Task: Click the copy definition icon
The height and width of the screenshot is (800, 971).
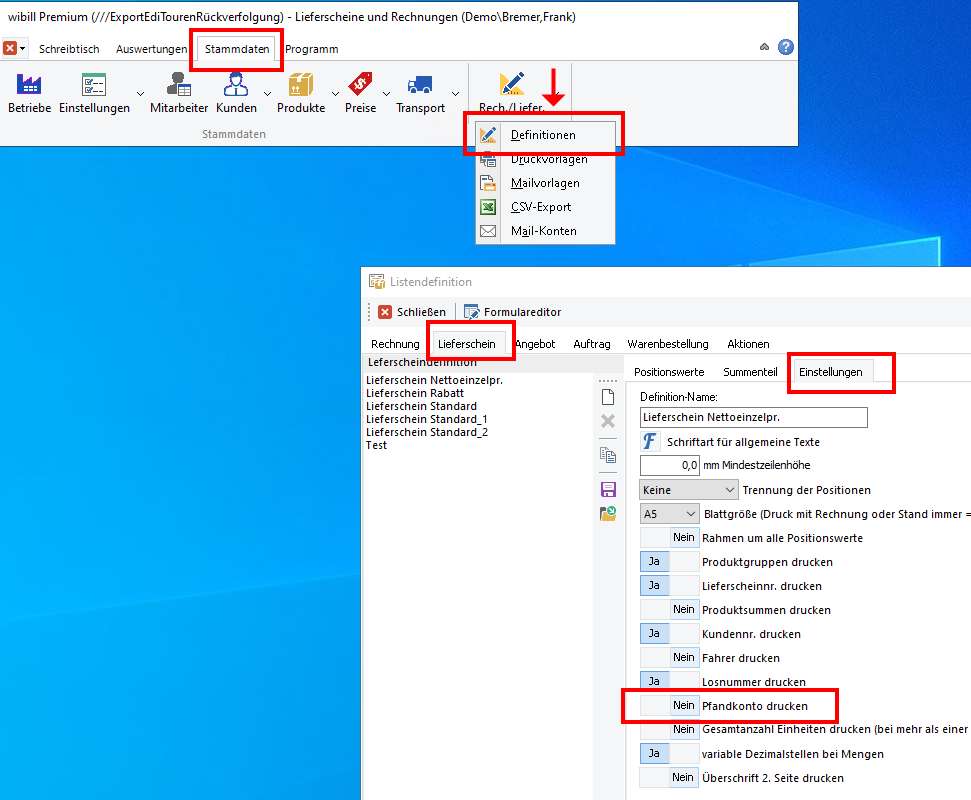Action: (x=608, y=455)
